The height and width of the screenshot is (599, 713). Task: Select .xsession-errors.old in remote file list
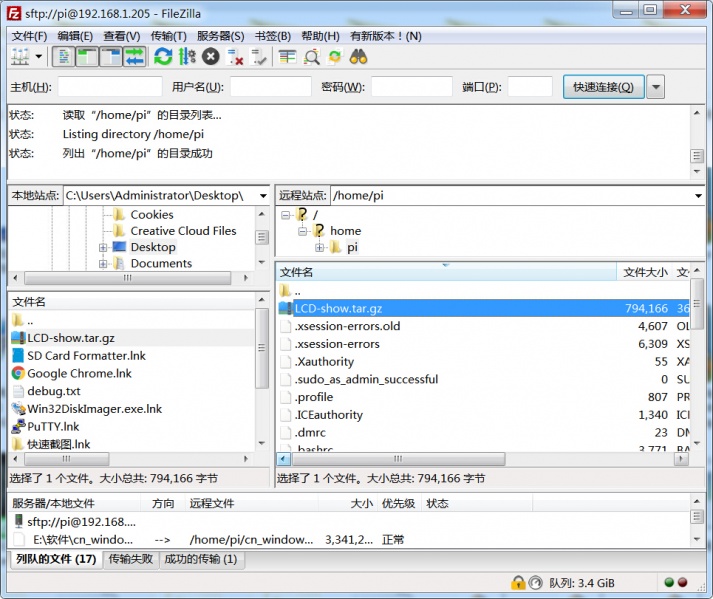(347, 326)
